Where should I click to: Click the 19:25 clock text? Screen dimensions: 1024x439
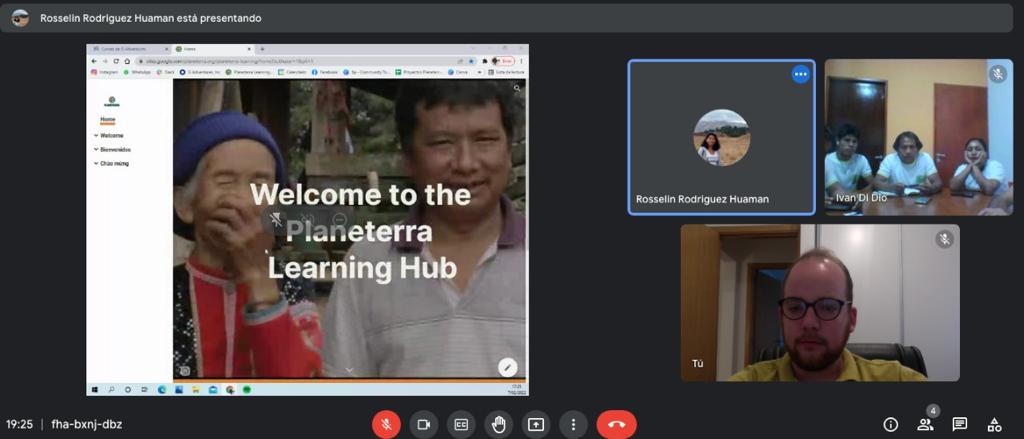point(20,425)
